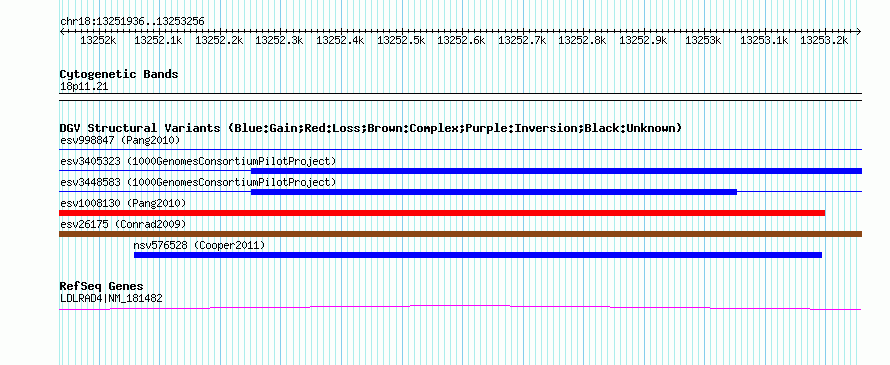Click the 13252.9k ruler tick label
This screenshot has width=890, height=365.
(x=643, y=41)
